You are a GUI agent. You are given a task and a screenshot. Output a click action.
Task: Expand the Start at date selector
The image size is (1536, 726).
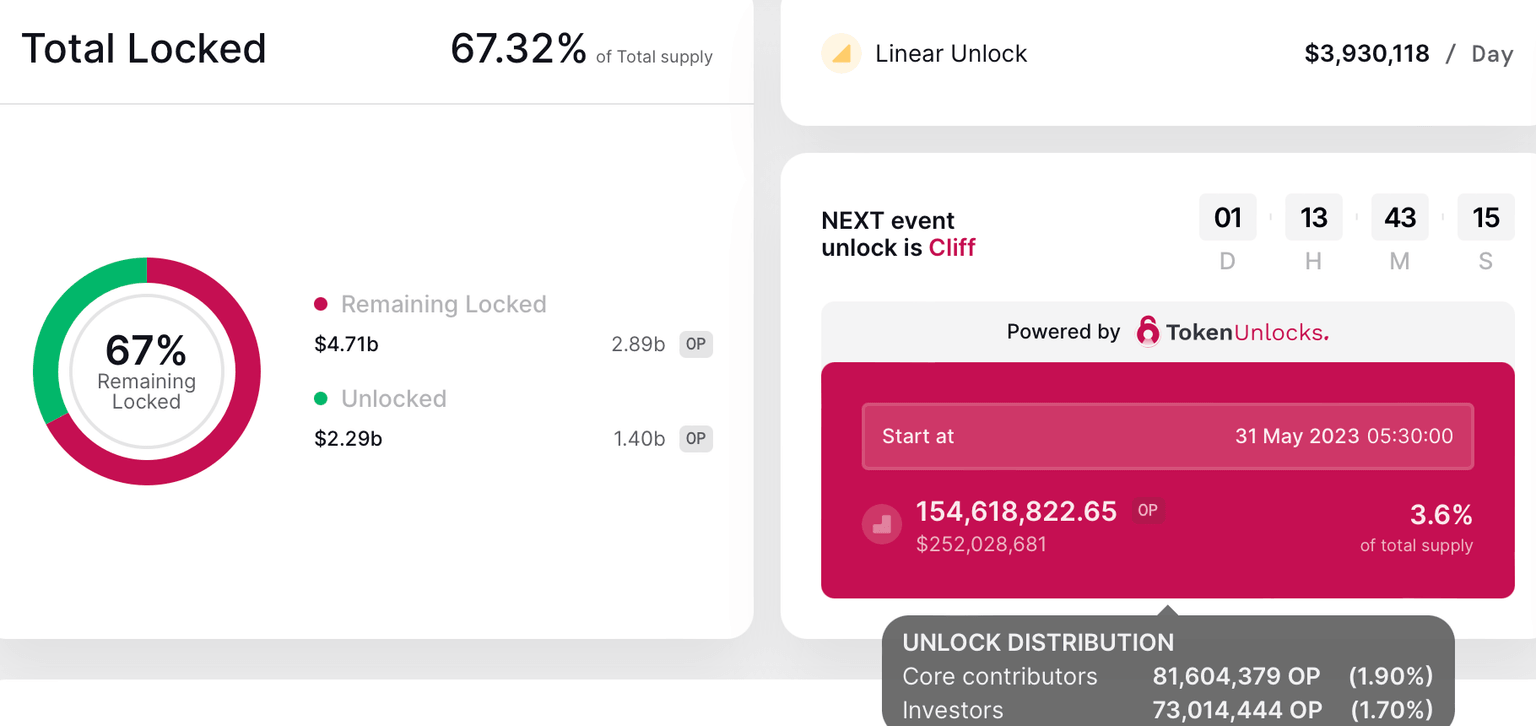click(x=1167, y=436)
